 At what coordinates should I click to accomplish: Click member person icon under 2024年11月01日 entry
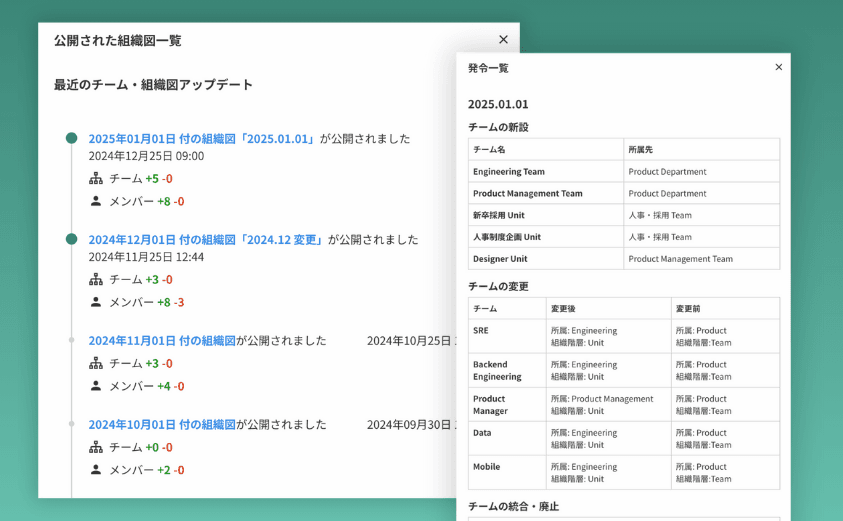click(96, 386)
